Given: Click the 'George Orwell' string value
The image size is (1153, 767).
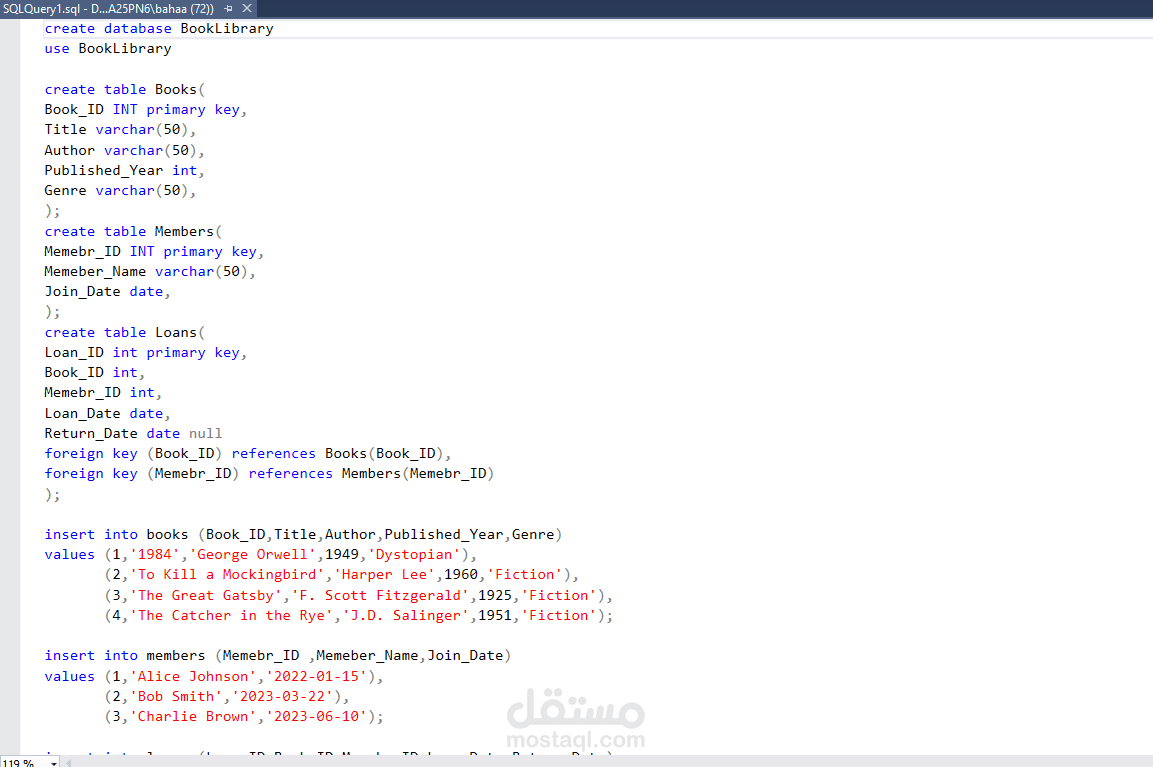Looking at the screenshot, I should click(252, 554).
